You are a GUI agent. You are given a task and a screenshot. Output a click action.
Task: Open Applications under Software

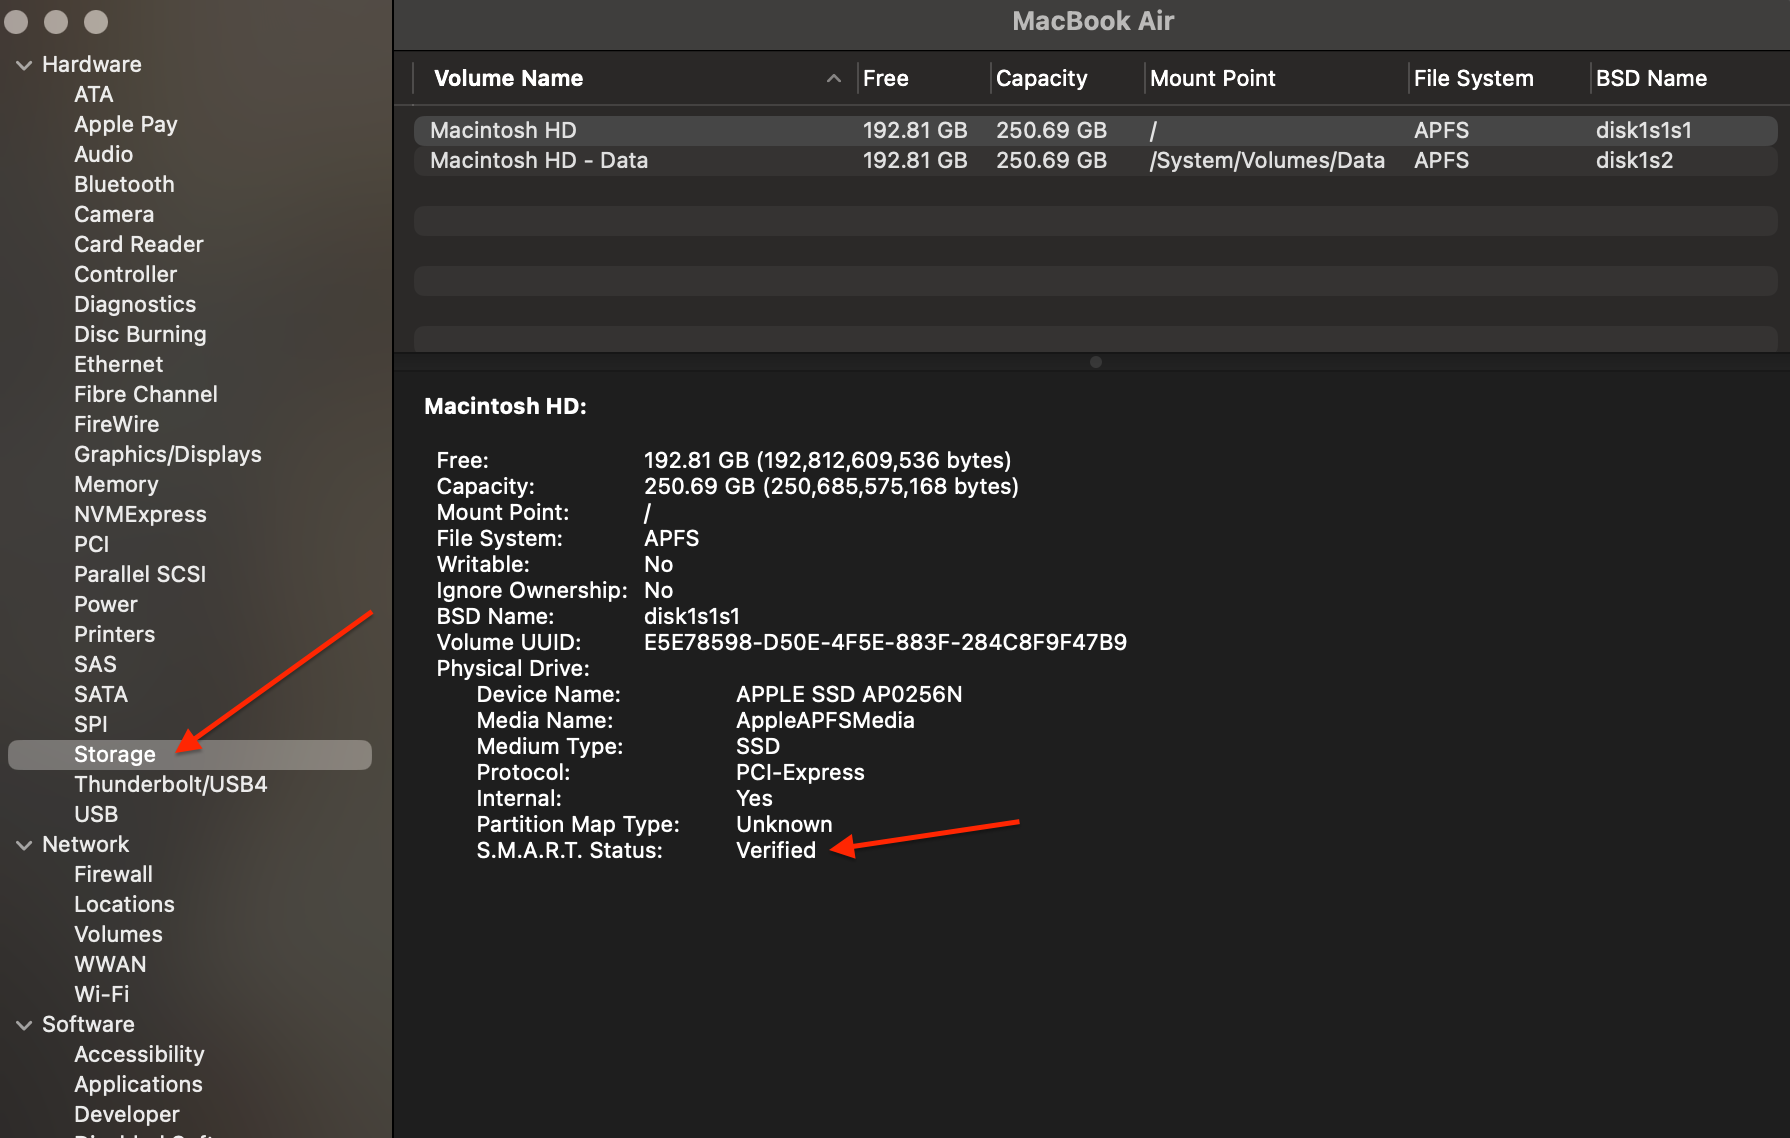[138, 1084]
